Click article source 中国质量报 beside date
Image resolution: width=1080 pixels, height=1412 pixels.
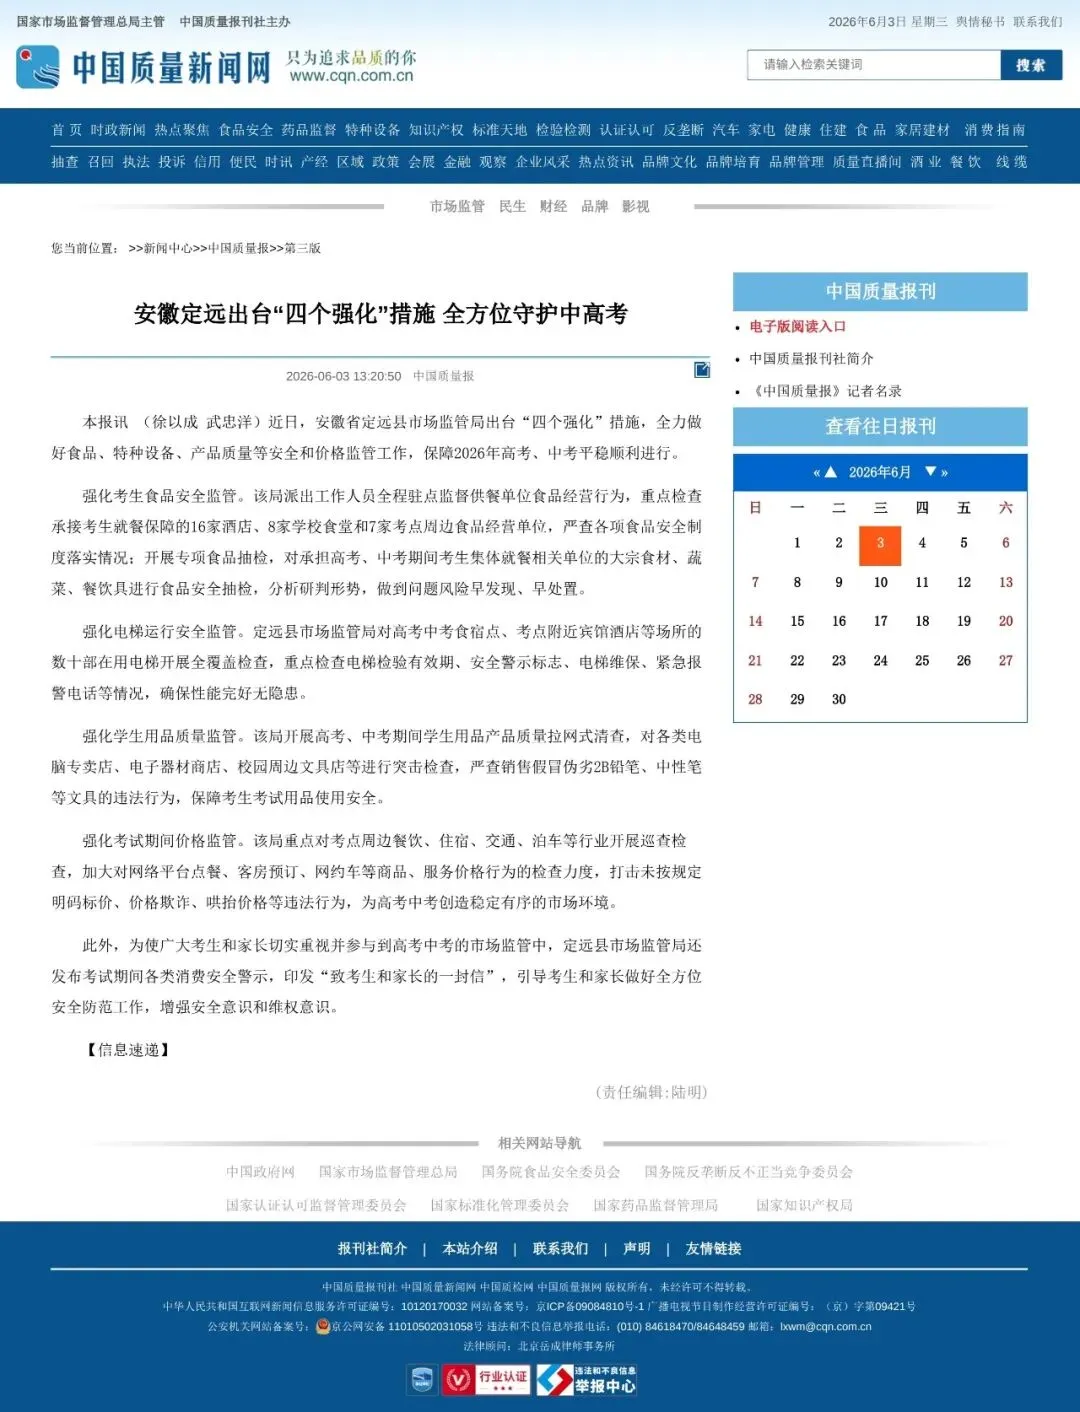click(444, 376)
